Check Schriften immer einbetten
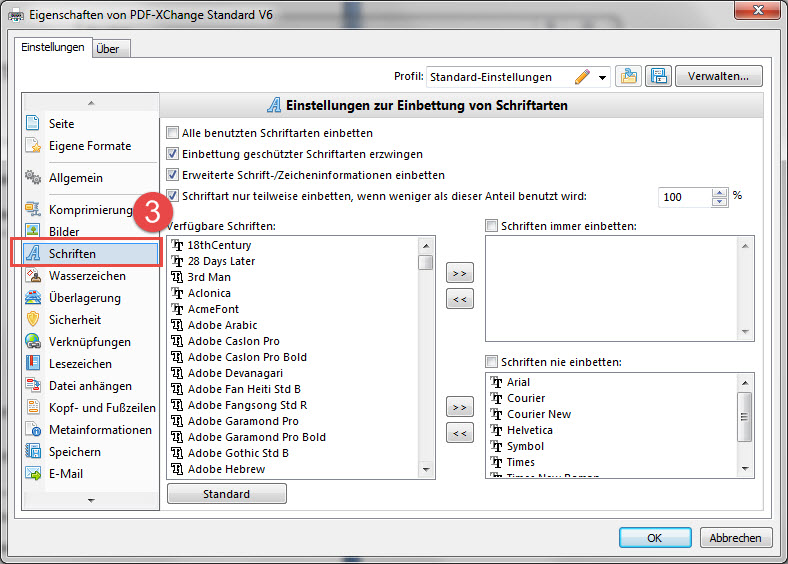Viewport: 788px width, 564px height. [x=491, y=226]
